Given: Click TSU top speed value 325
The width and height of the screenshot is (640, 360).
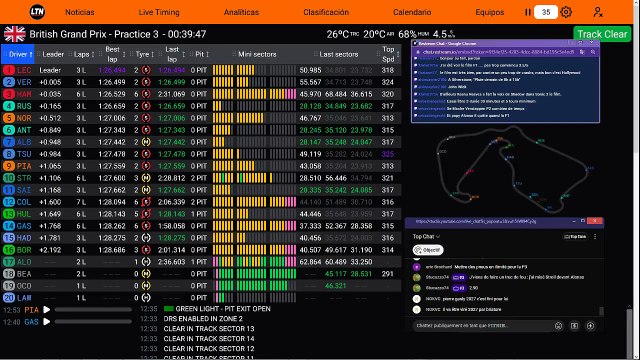Looking at the screenshot, I should (x=387, y=154).
